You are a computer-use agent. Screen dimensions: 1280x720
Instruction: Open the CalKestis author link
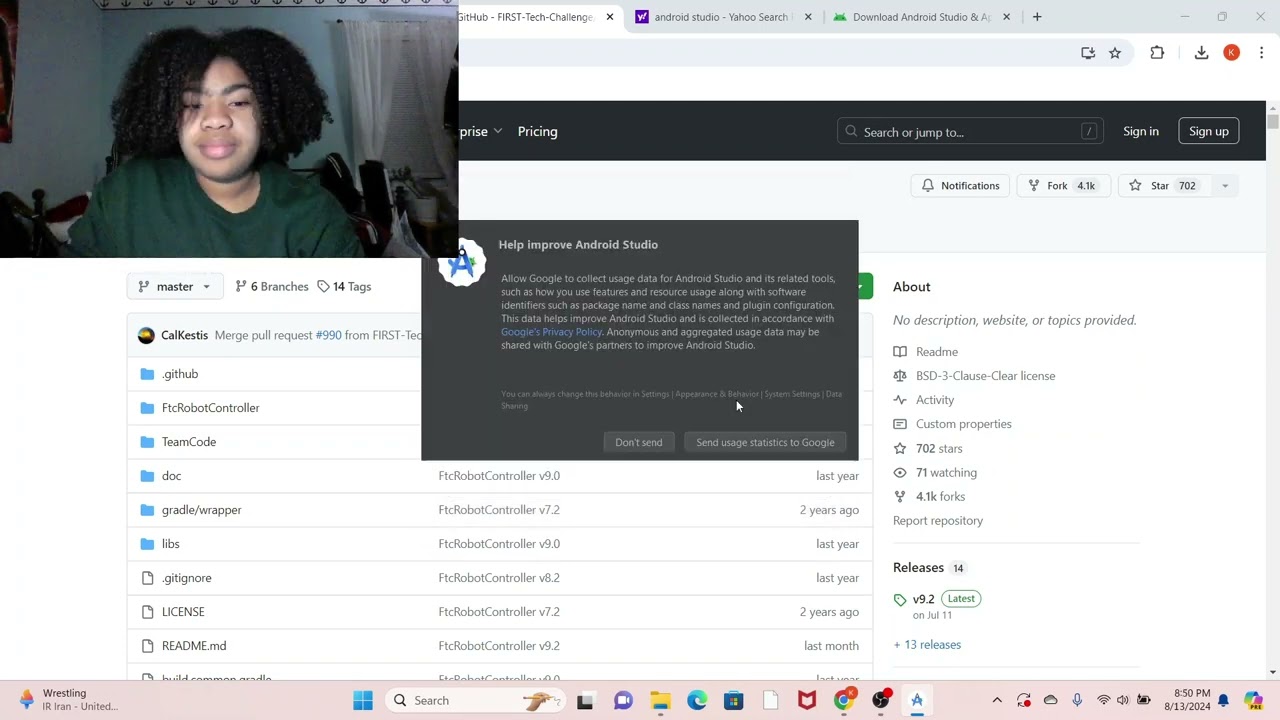click(x=184, y=335)
